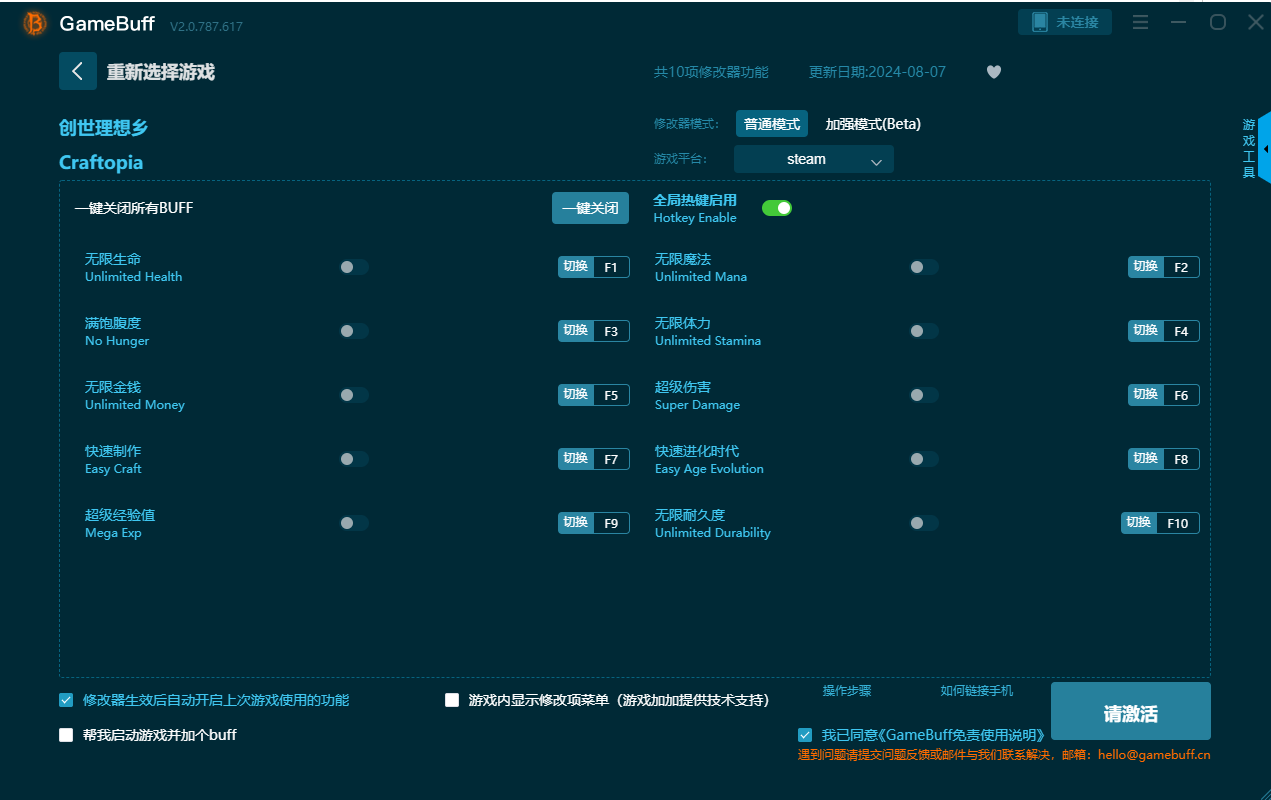Click the 创世理想乡 game name
The image size is (1271, 800).
point(104,128)
